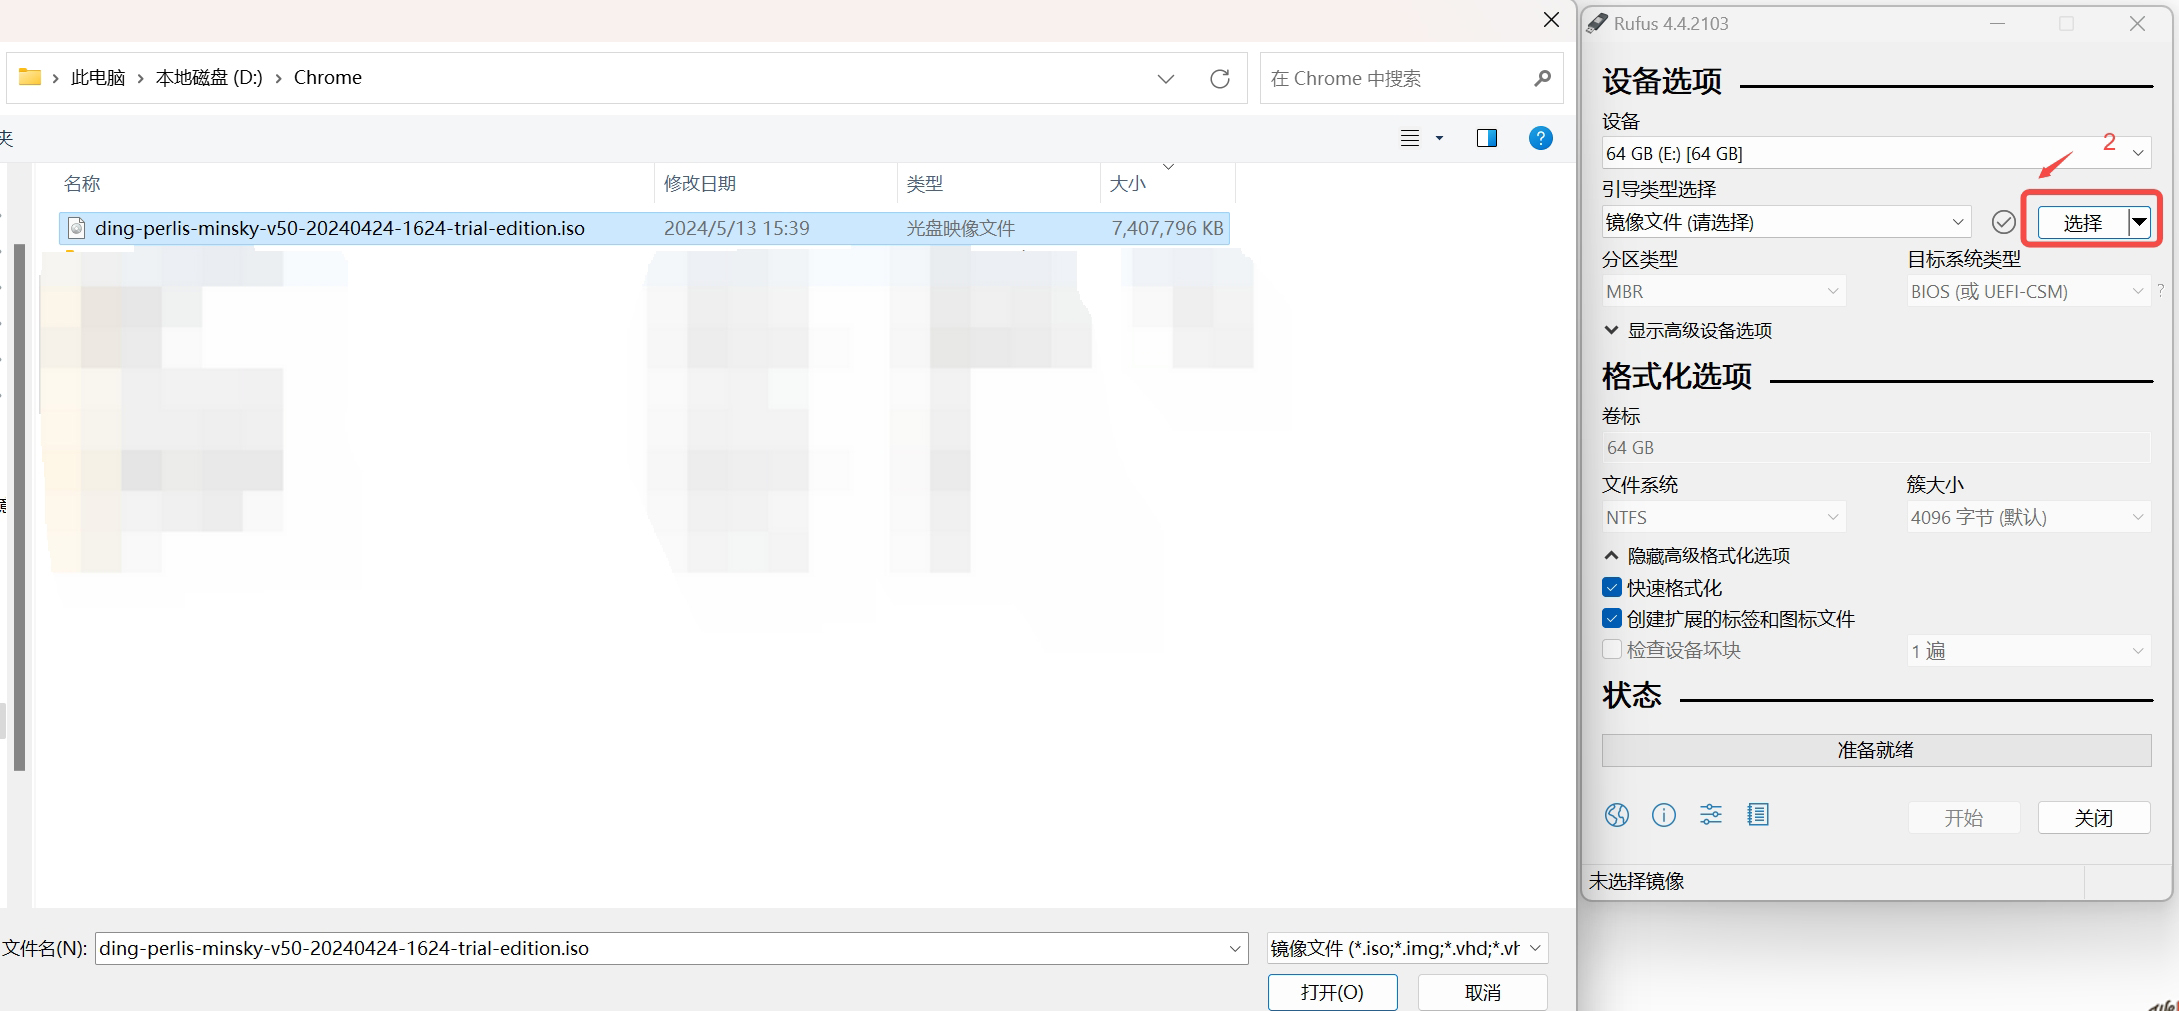Toggle the preview pane icon

[1486, 138]
